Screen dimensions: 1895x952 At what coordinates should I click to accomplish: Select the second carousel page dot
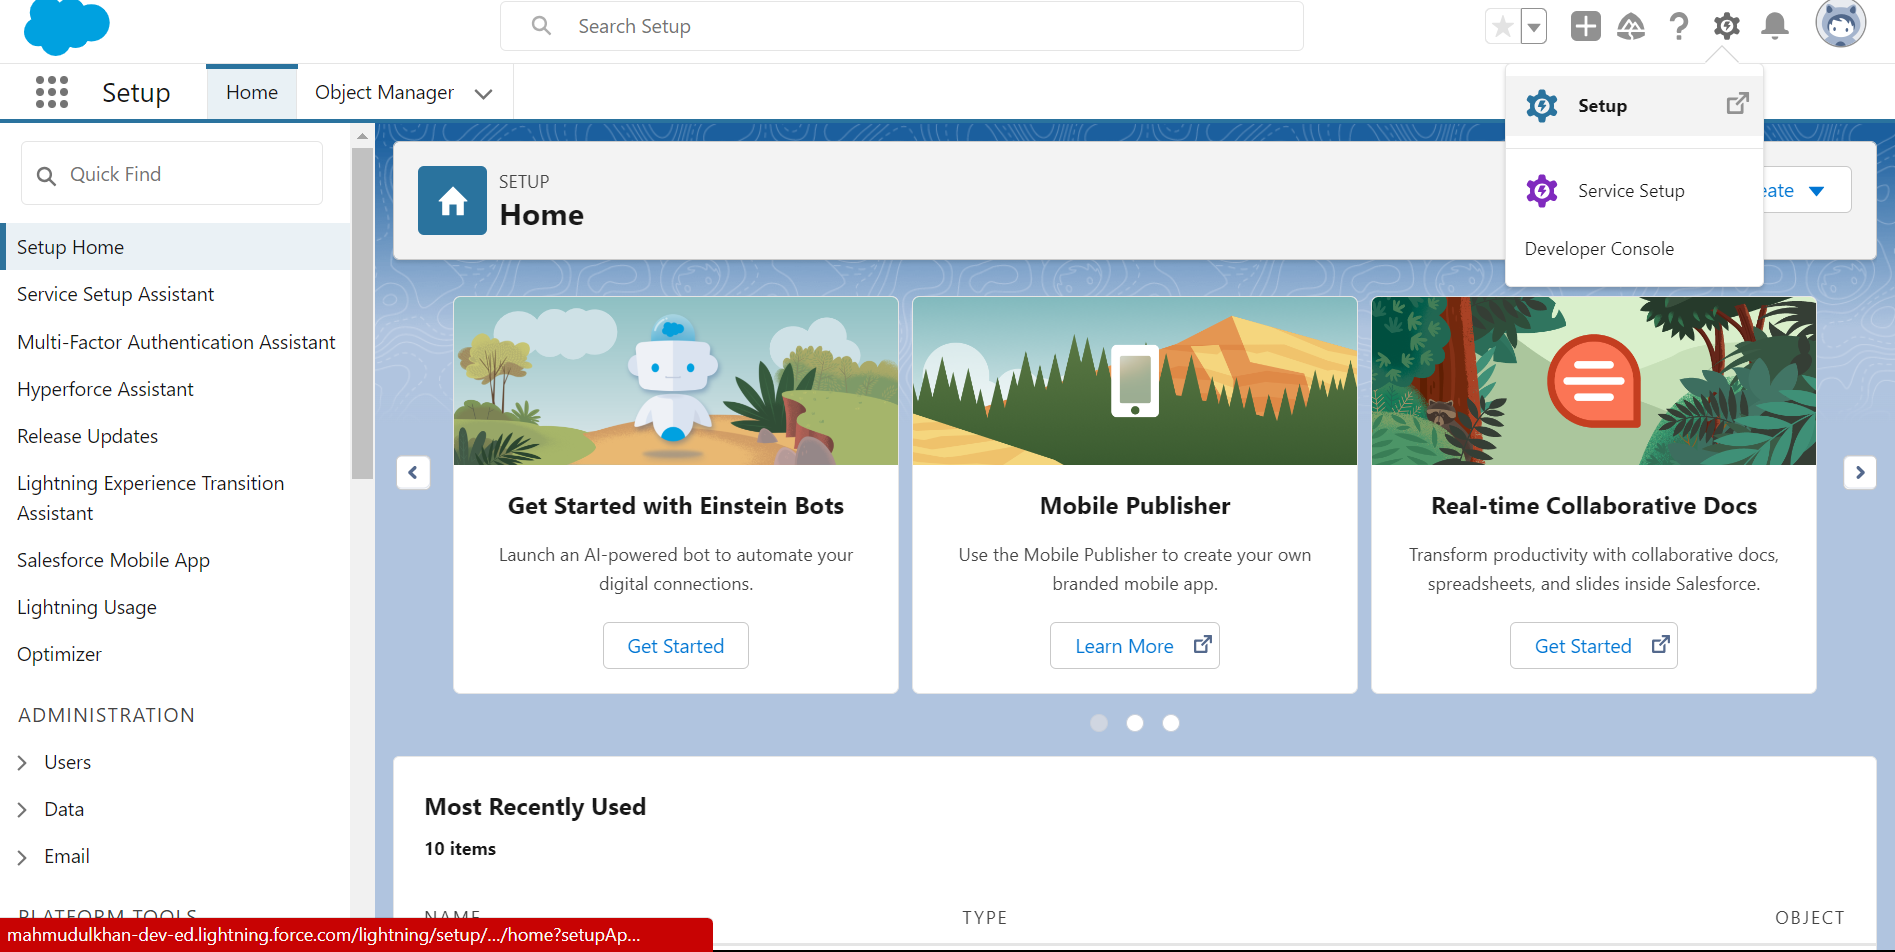point(1135,723)
